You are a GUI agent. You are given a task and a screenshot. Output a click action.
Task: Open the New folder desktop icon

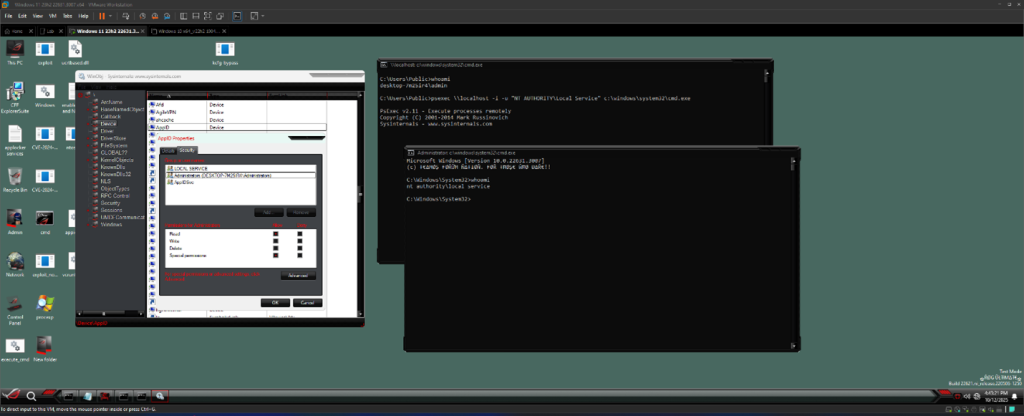(45, 347)
